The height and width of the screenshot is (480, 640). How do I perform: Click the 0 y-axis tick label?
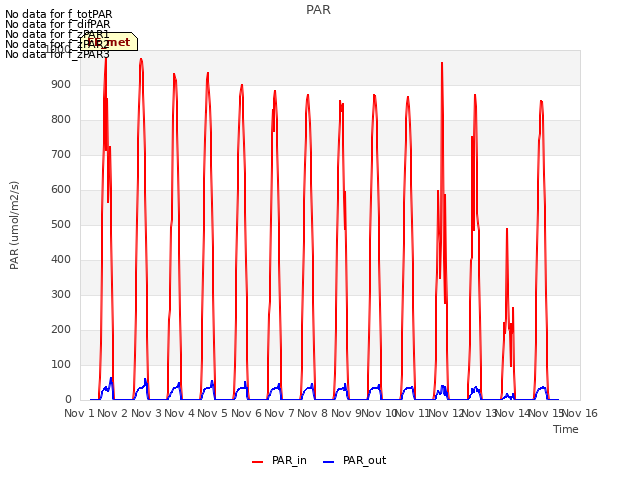coord(68,400)
